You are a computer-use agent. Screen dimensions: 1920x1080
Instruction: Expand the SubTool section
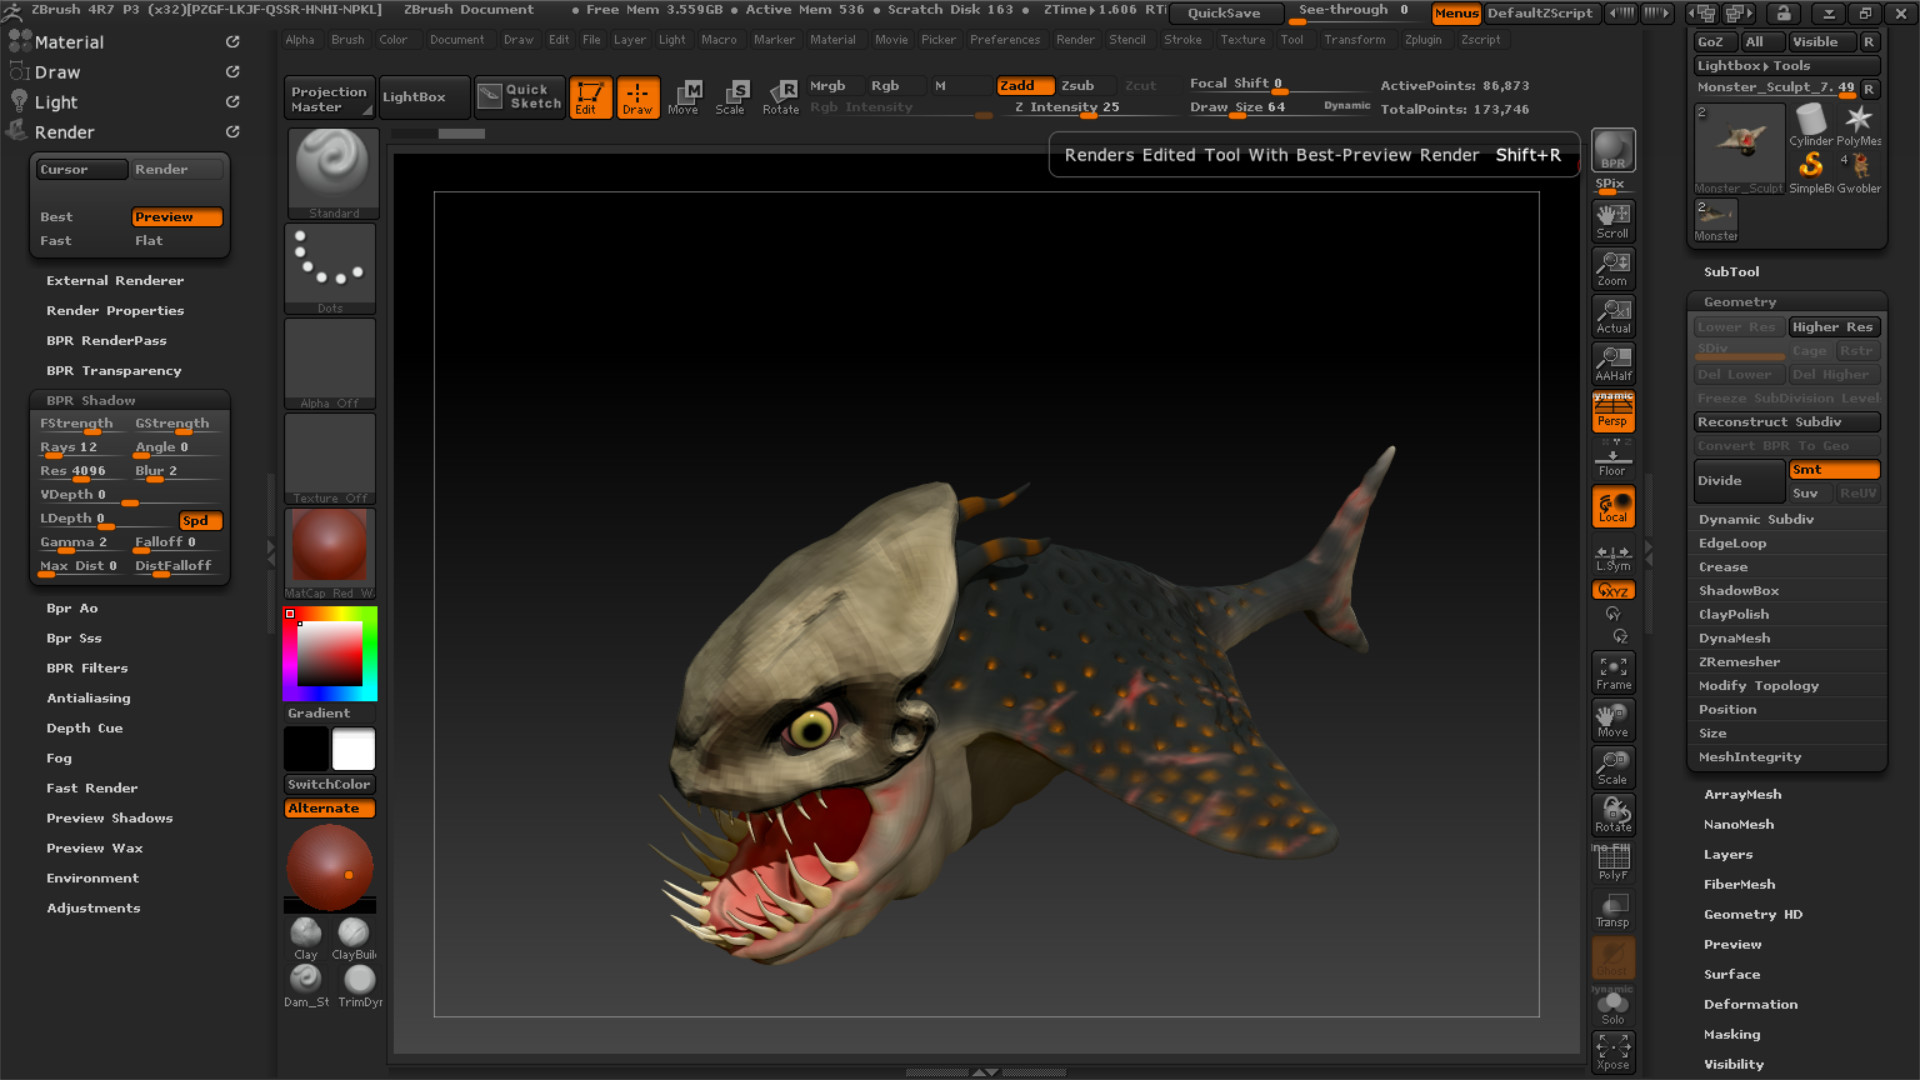[x=1731, y=272]
